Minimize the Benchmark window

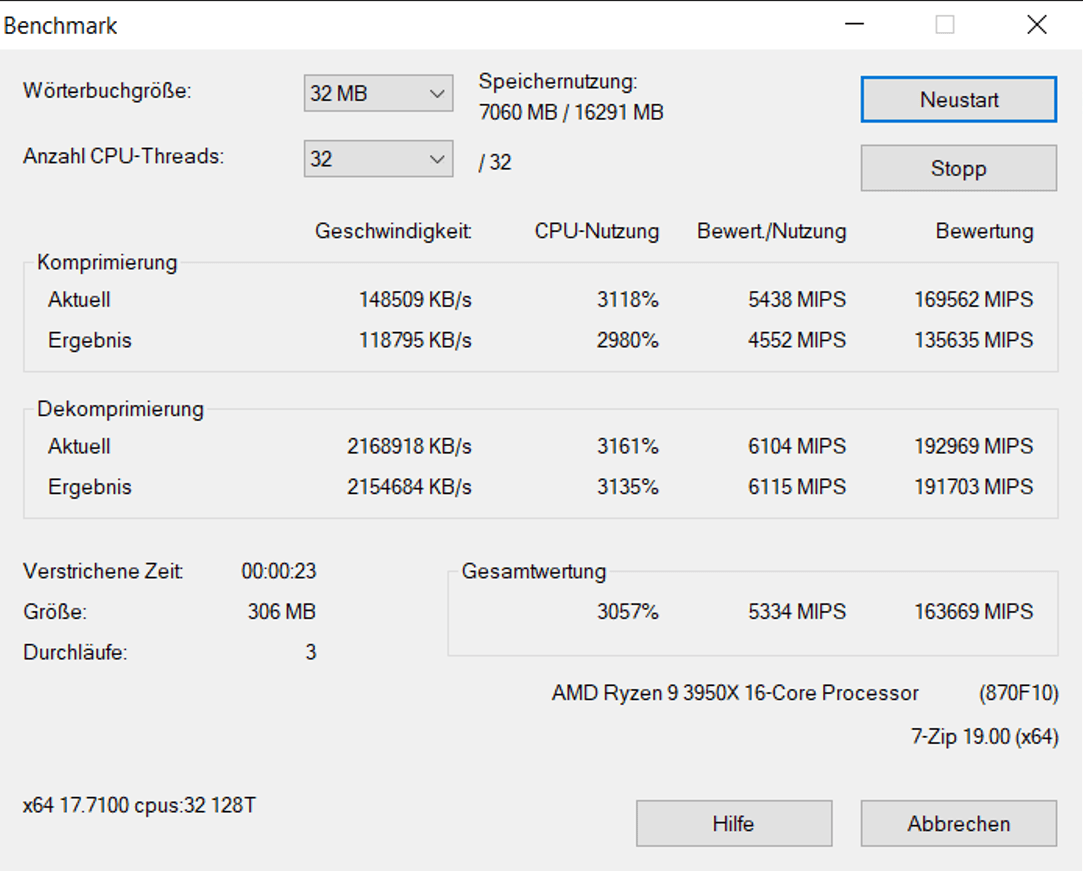click(854, 25)
